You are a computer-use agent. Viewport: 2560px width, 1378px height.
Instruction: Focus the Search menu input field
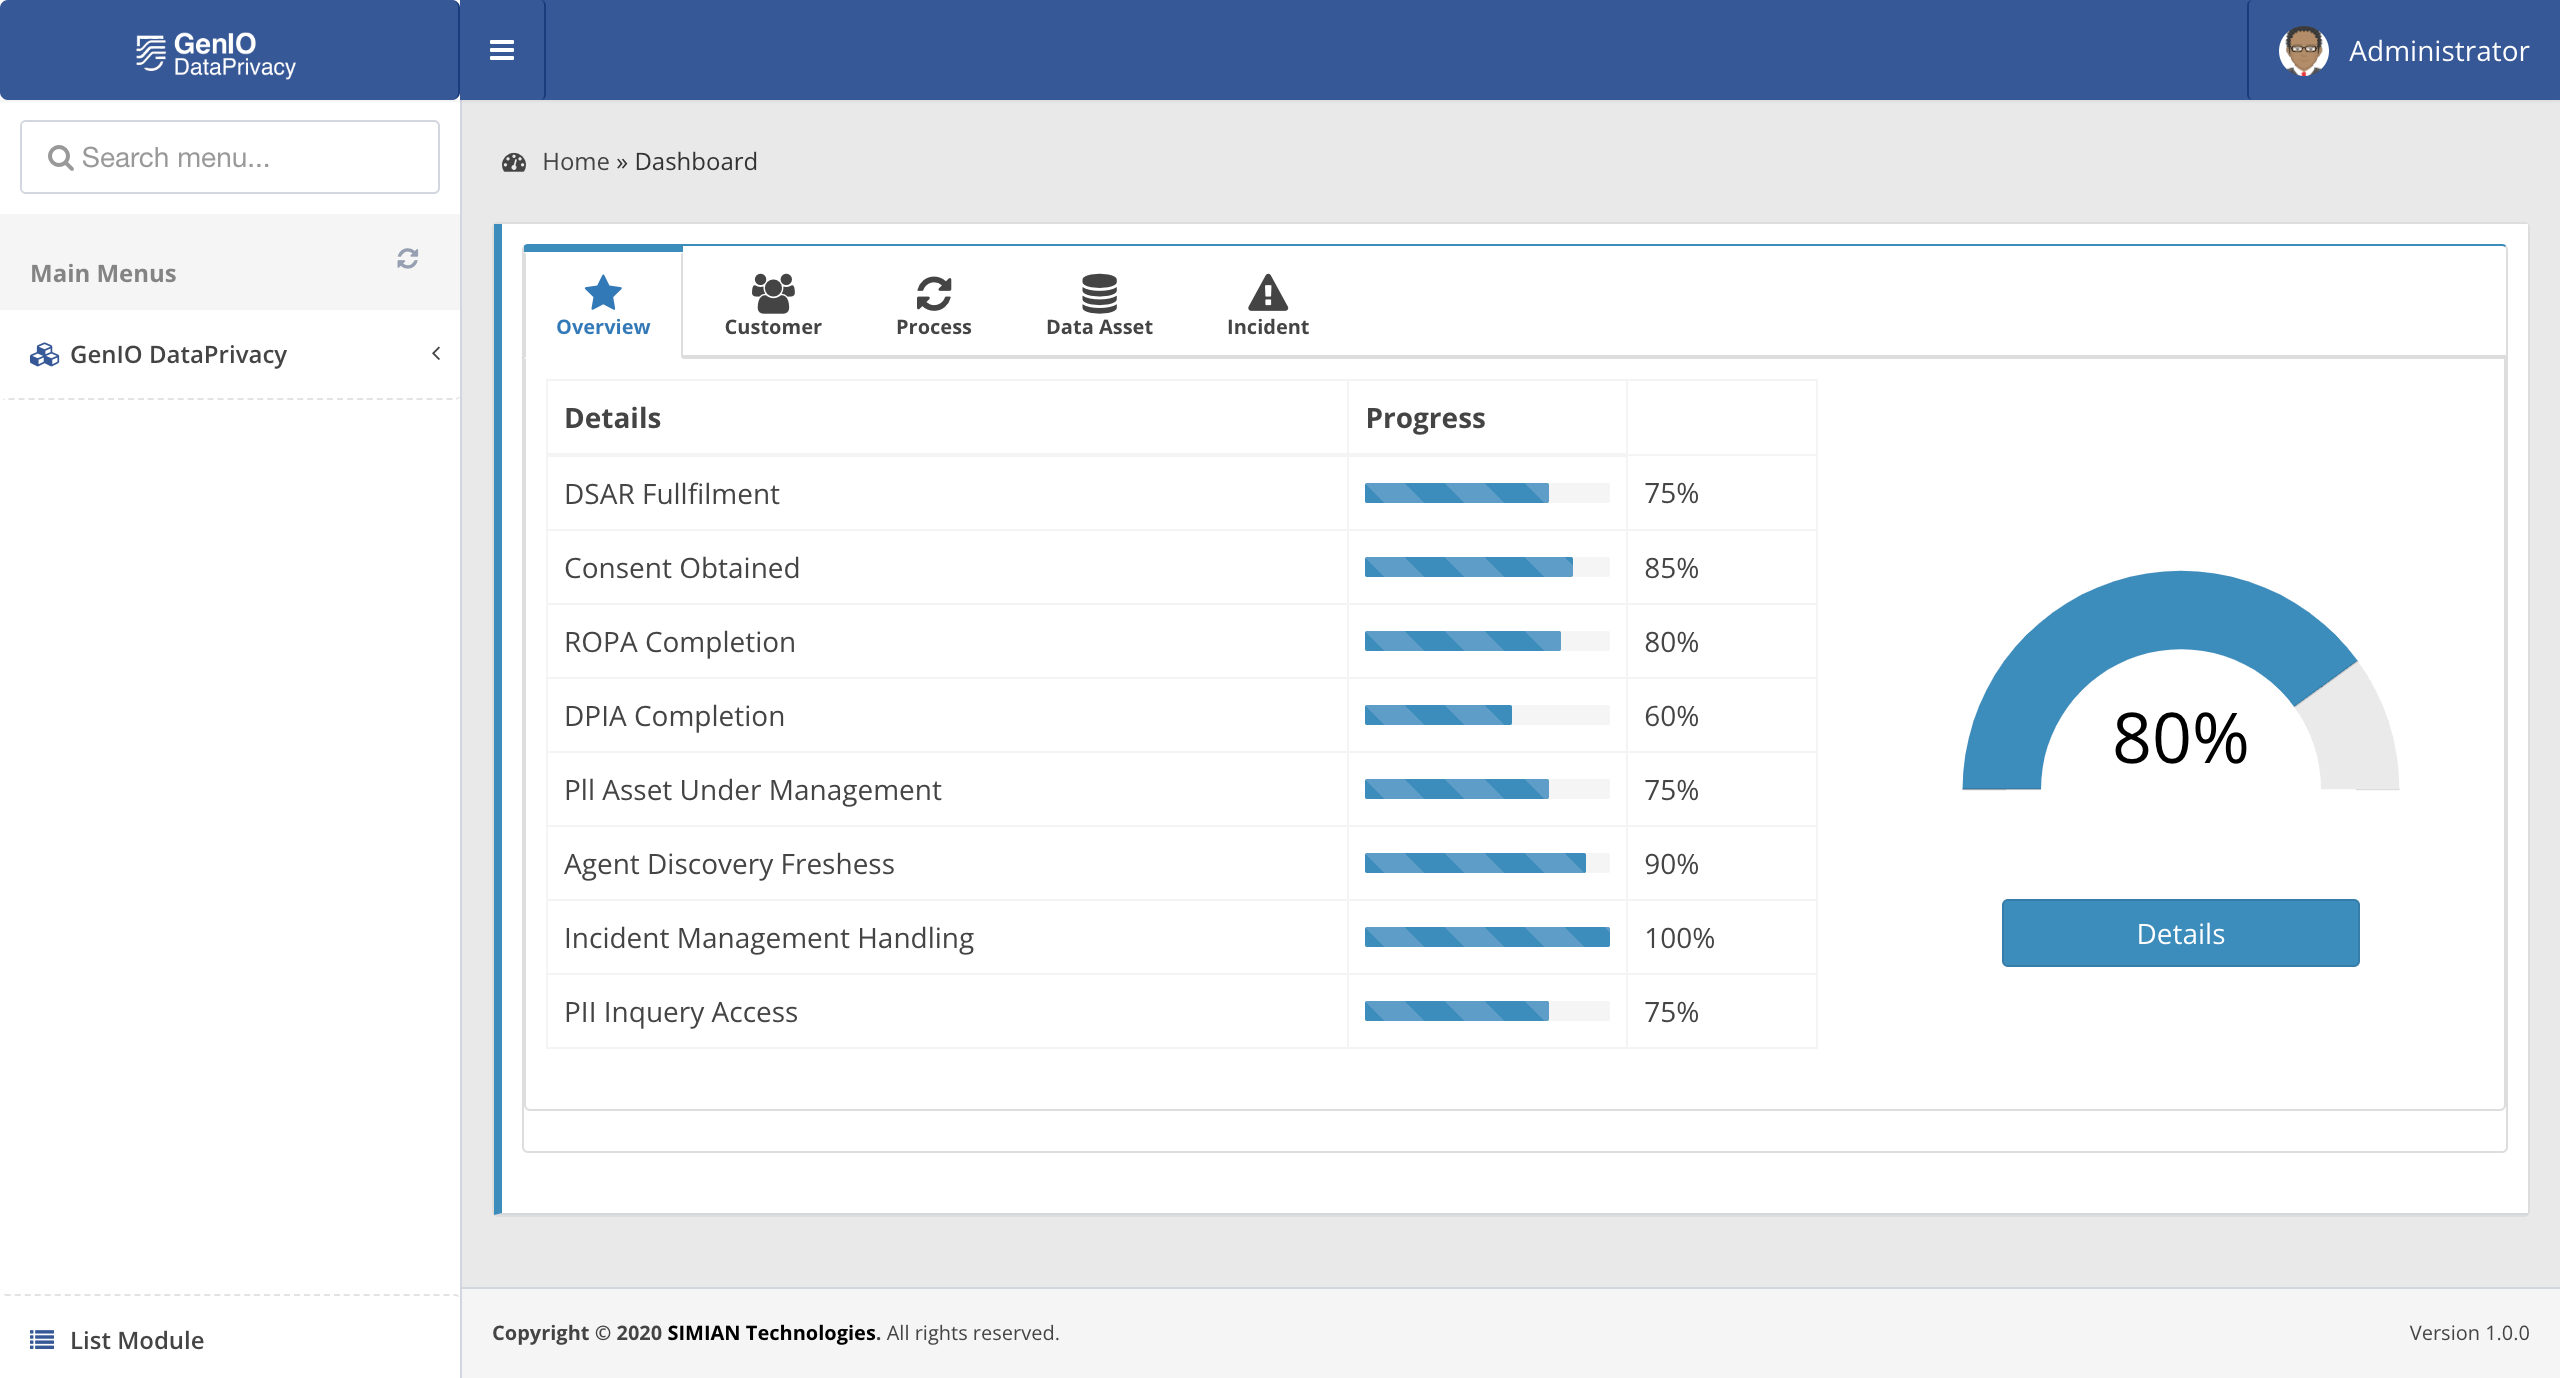point(230,157)
